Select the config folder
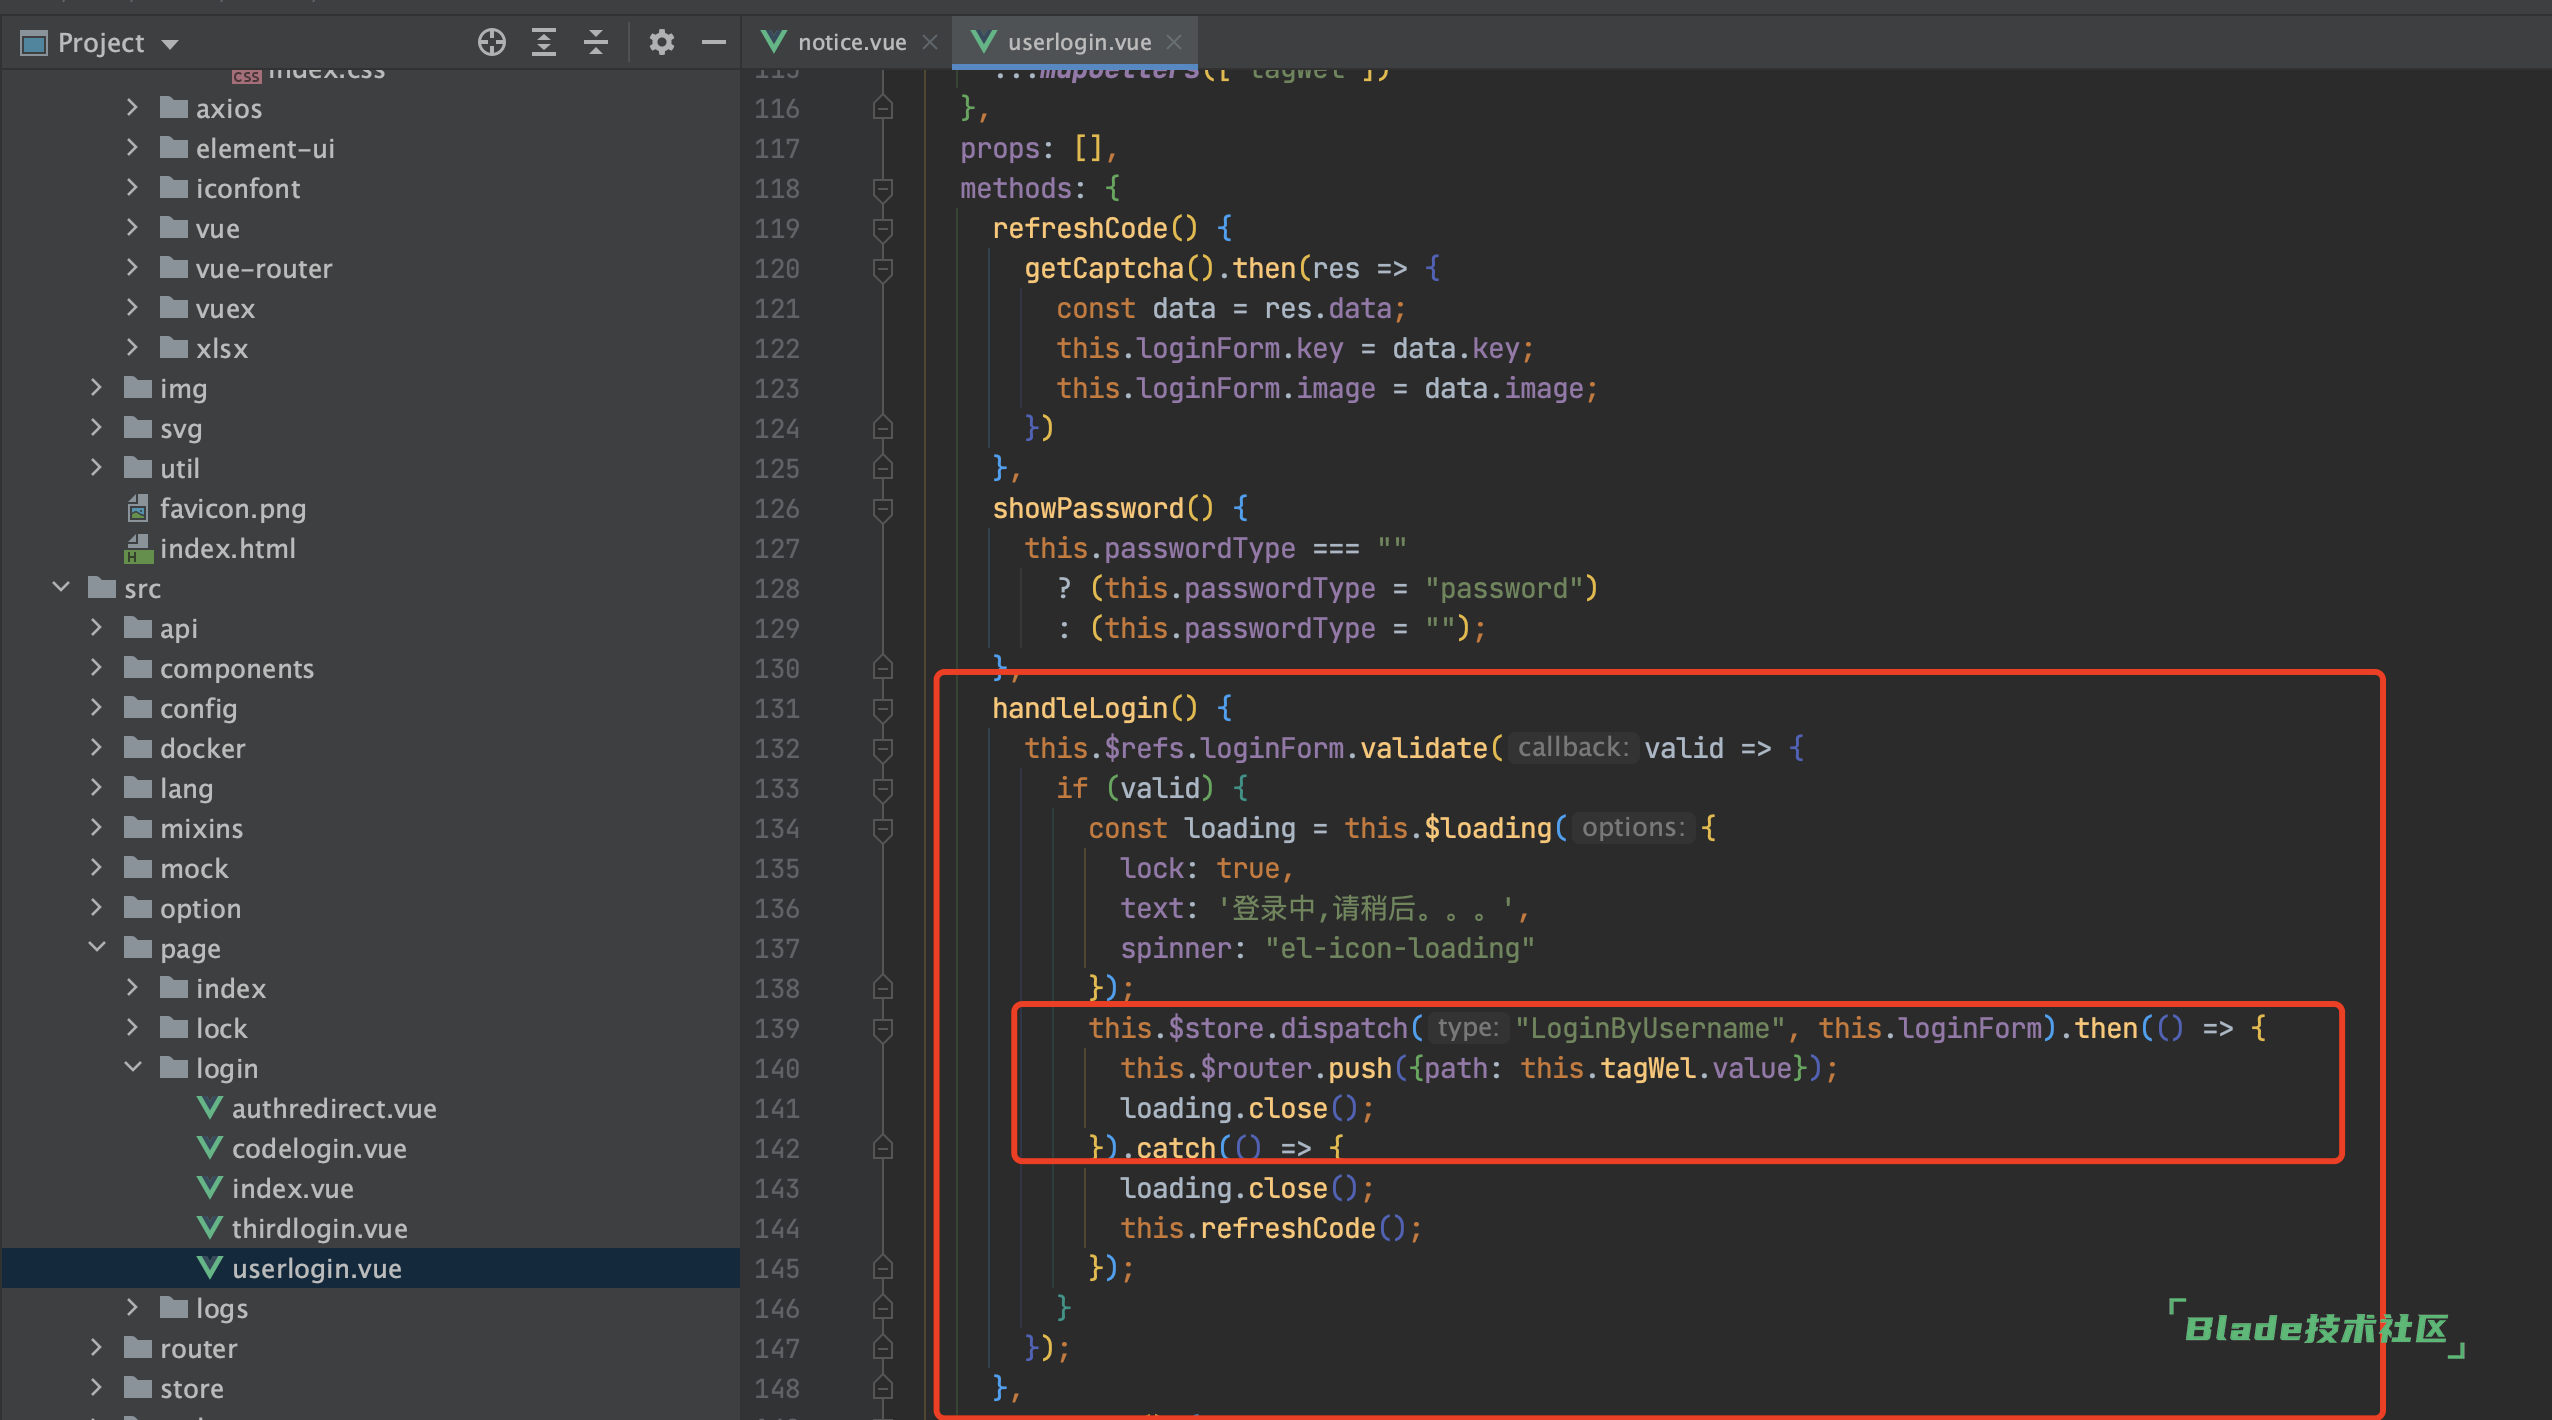 click(x=198, y=709)
